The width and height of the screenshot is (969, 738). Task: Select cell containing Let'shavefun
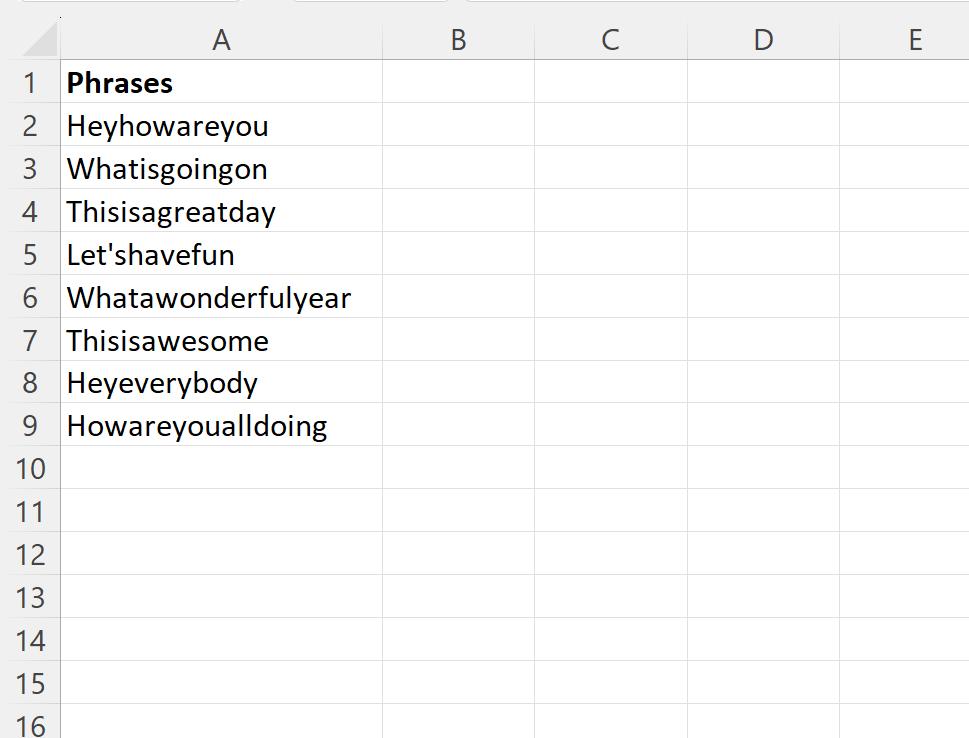point(221,253)
